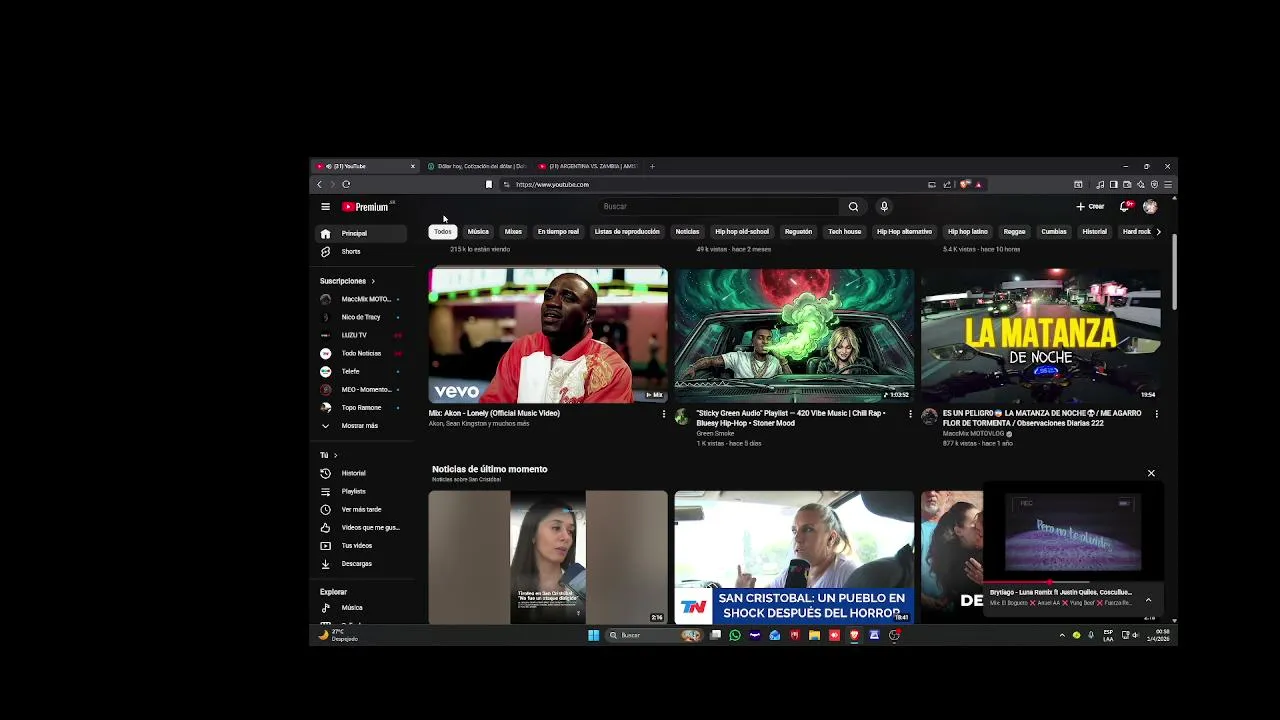This screenshot has height=720, width=1280.
Task: Click the Crear button
Action: (1090, 207)
